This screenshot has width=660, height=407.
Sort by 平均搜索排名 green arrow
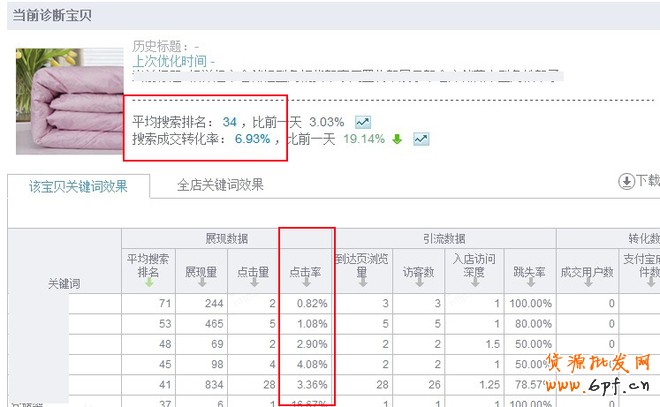[x=149, y=283]
